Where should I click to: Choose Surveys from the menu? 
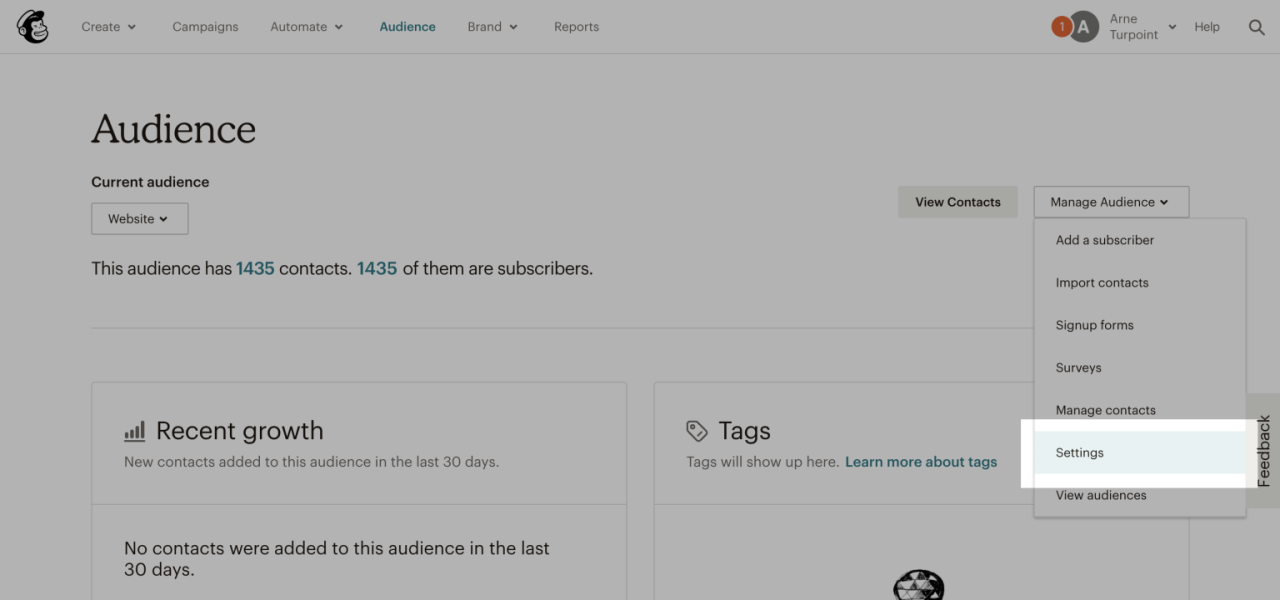1140,368
